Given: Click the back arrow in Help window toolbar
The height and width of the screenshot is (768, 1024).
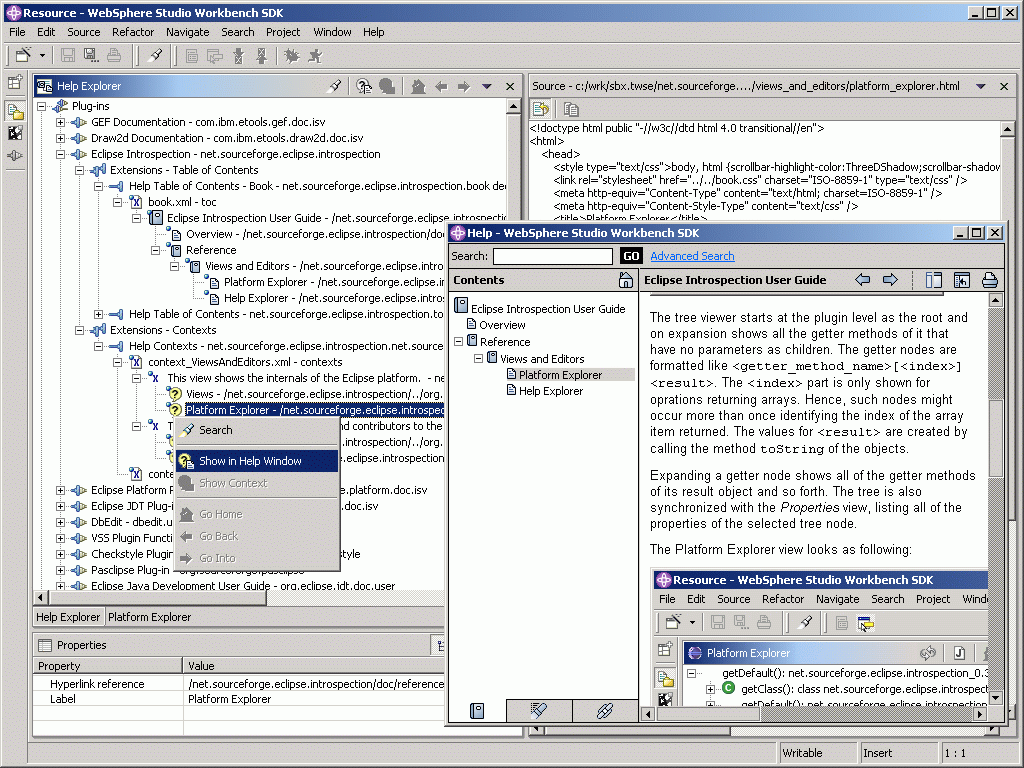Looking at the screenshot, I should coord(863,280).
